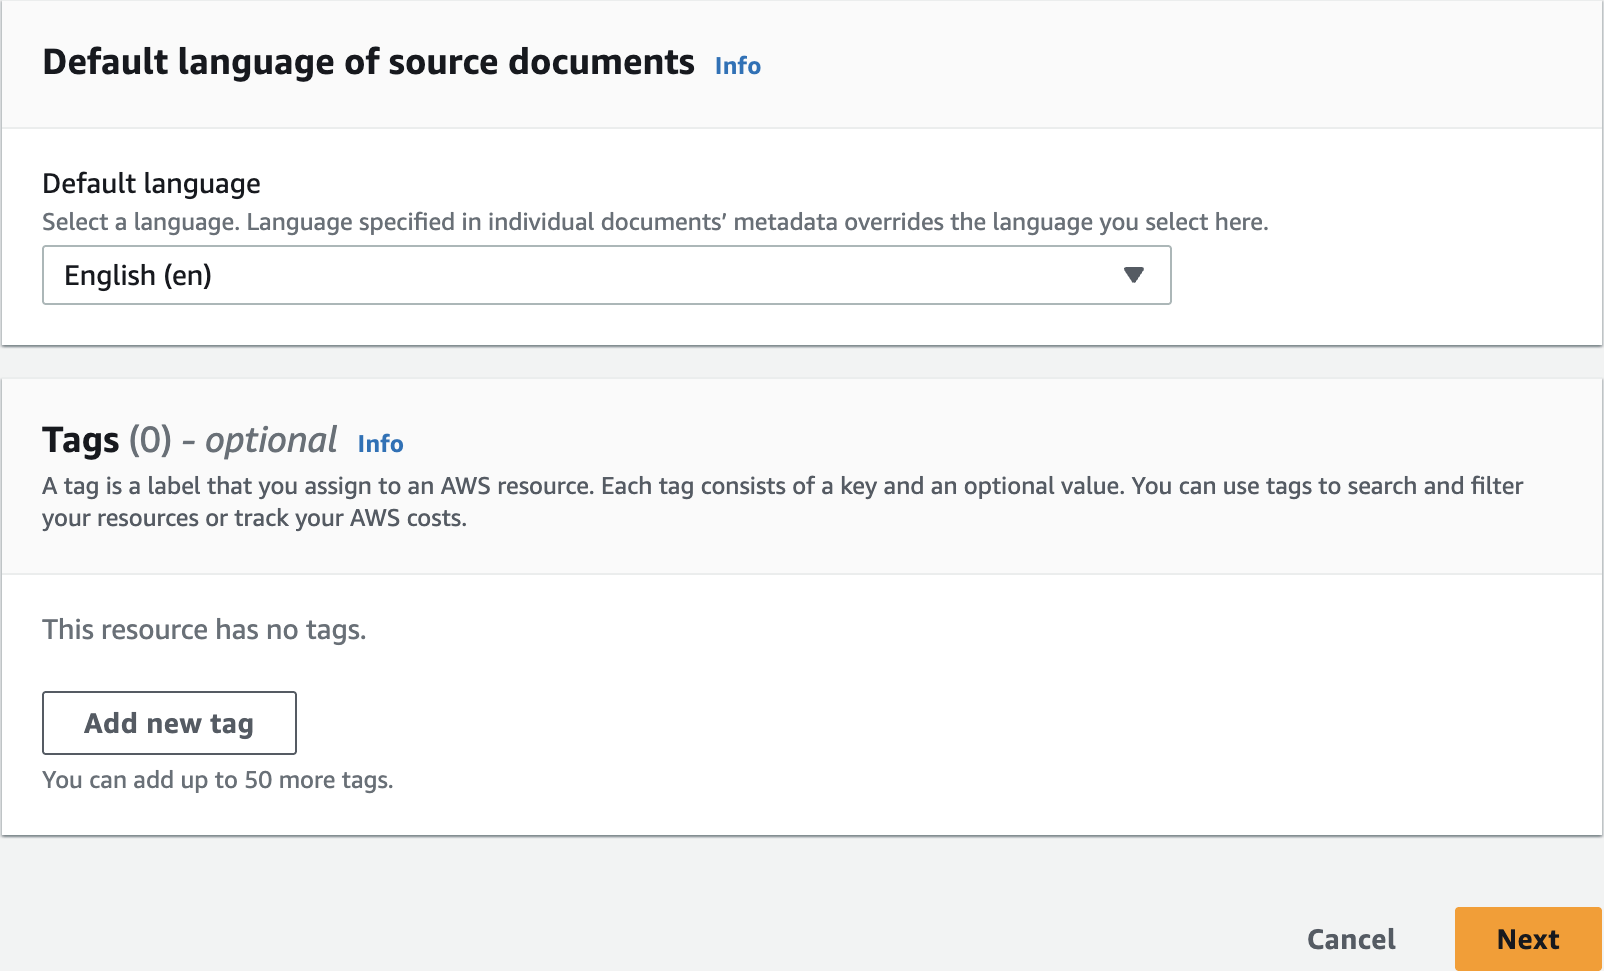Cancel the configuration wizard
Viewport: 1604px width, 971px height.
click(1351, 939)
